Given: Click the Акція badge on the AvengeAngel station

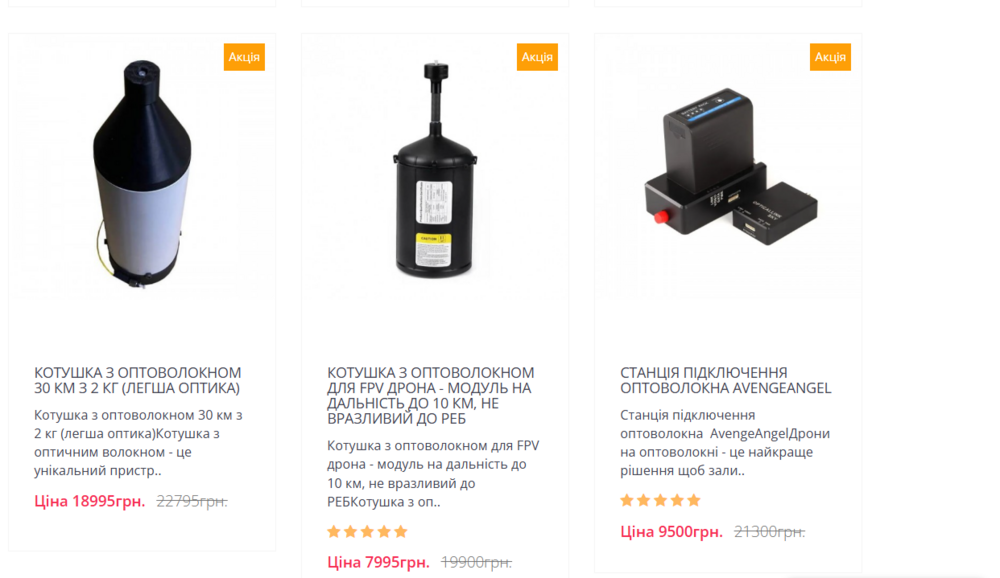Looking at the screenshot, I should [830, 57].
